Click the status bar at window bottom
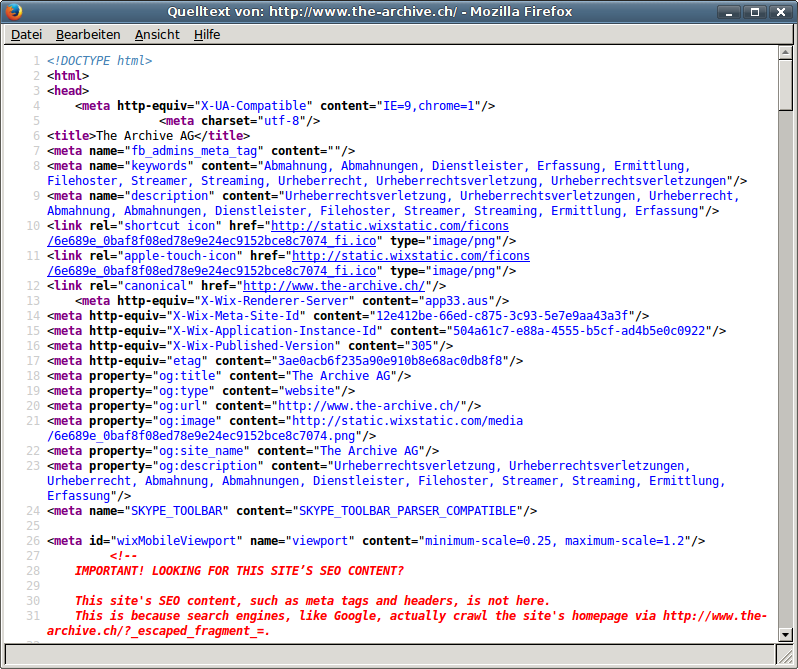 390,654
